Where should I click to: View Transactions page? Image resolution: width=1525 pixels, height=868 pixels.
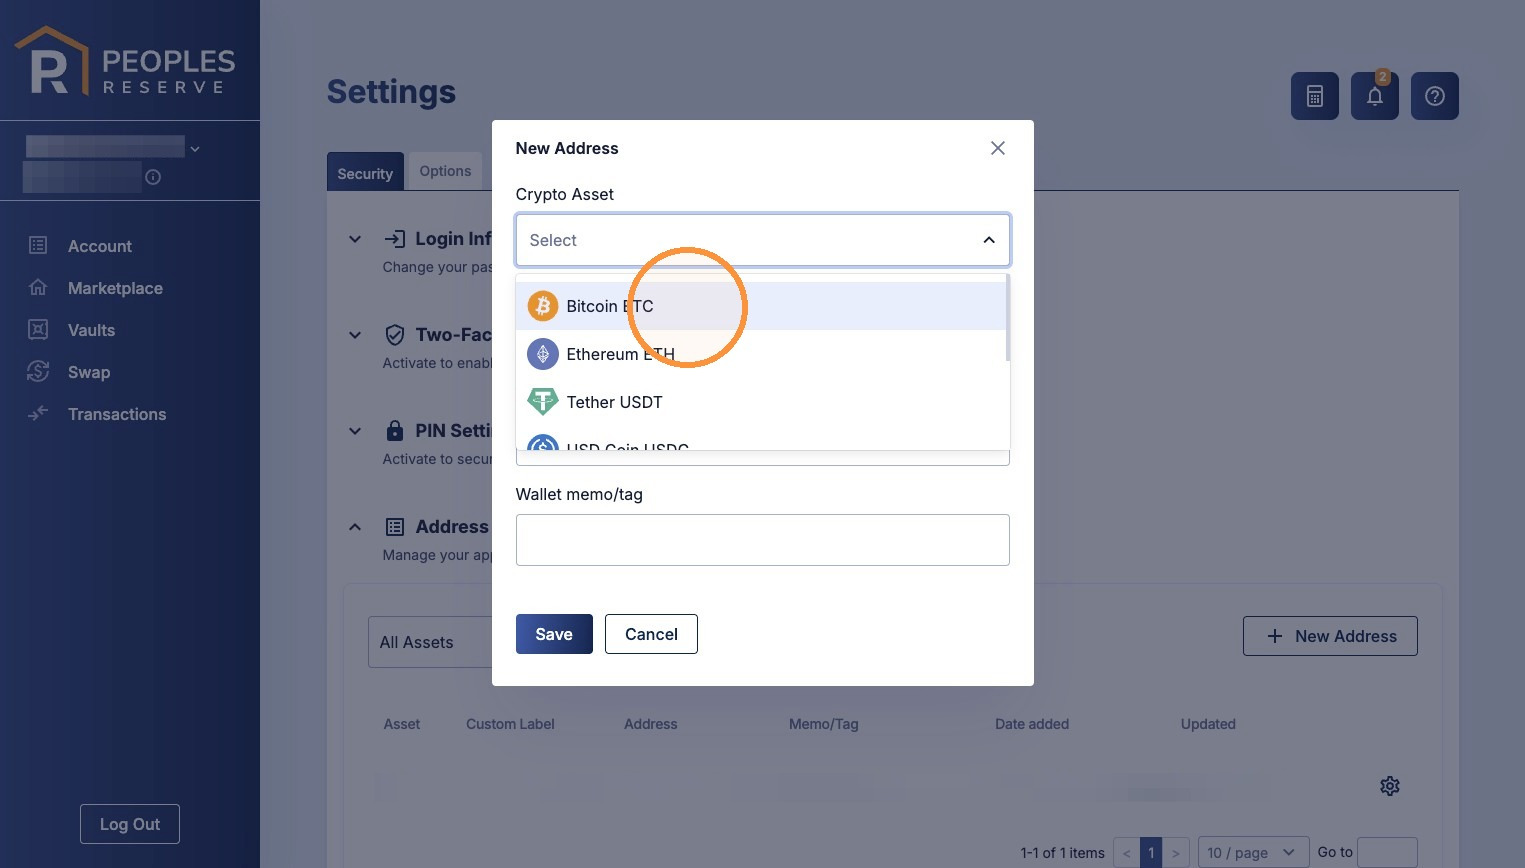[117, 414]
